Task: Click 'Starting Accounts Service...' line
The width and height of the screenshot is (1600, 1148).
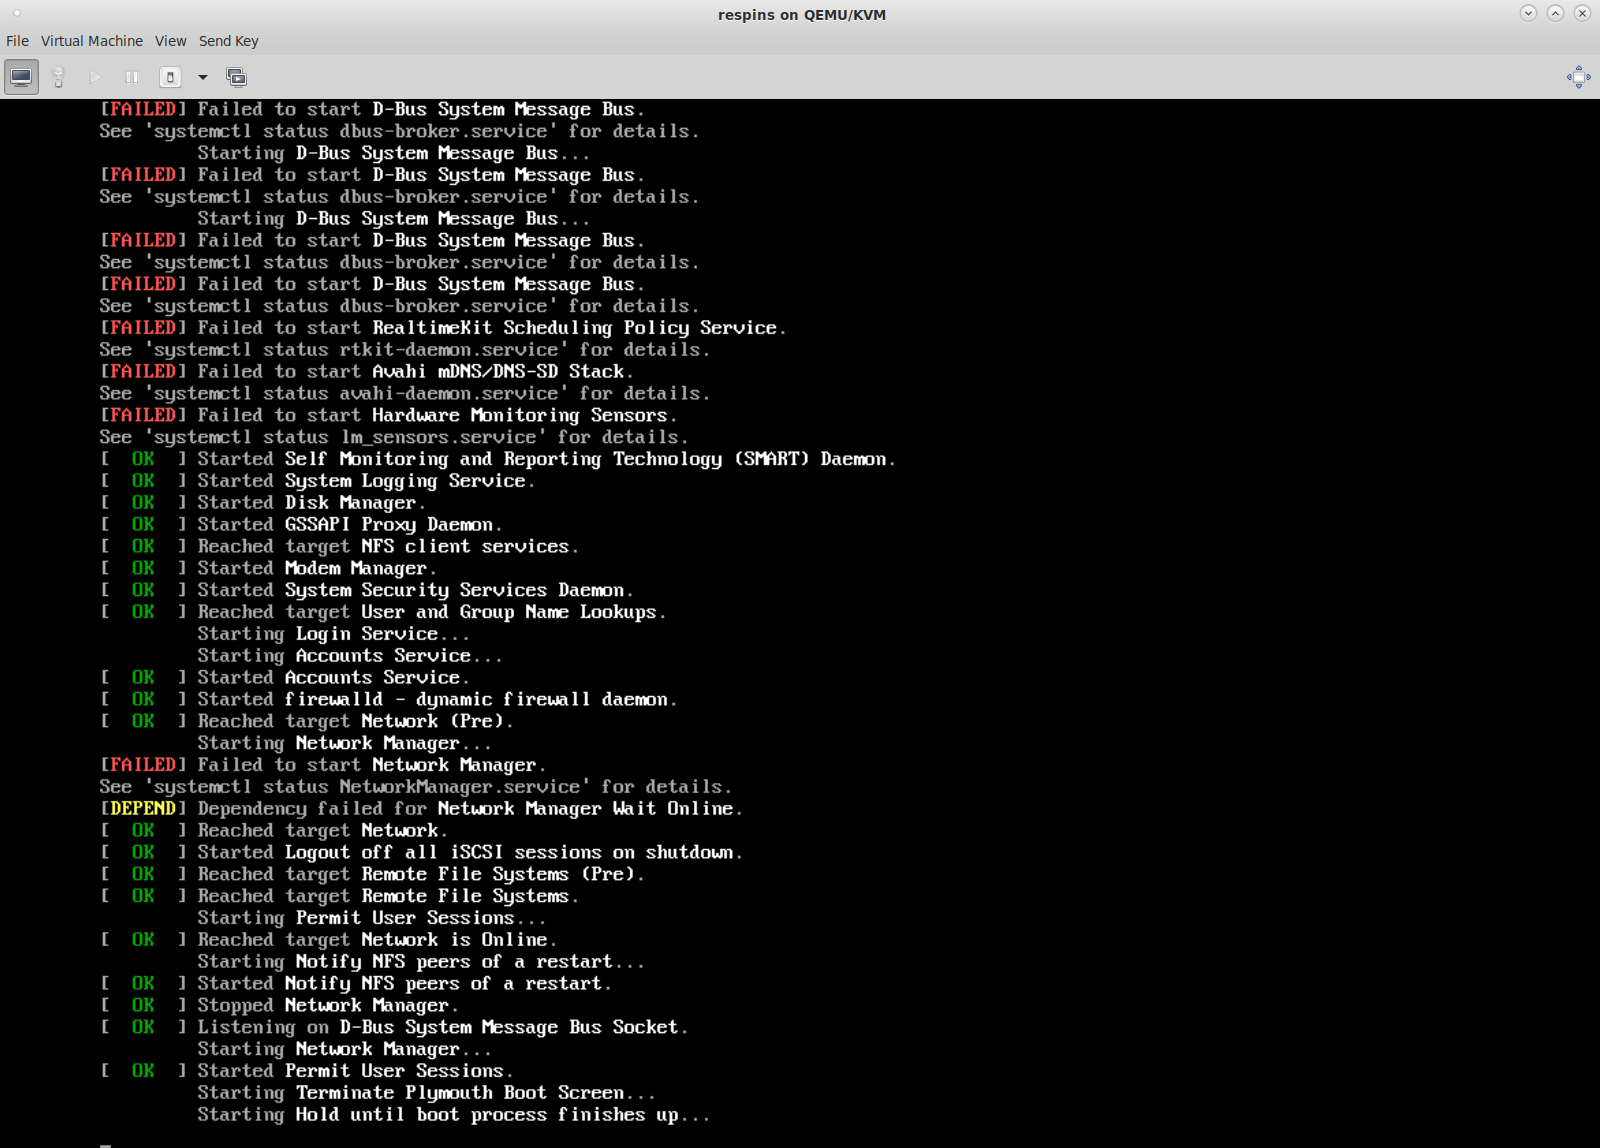Action: point(350,656)
